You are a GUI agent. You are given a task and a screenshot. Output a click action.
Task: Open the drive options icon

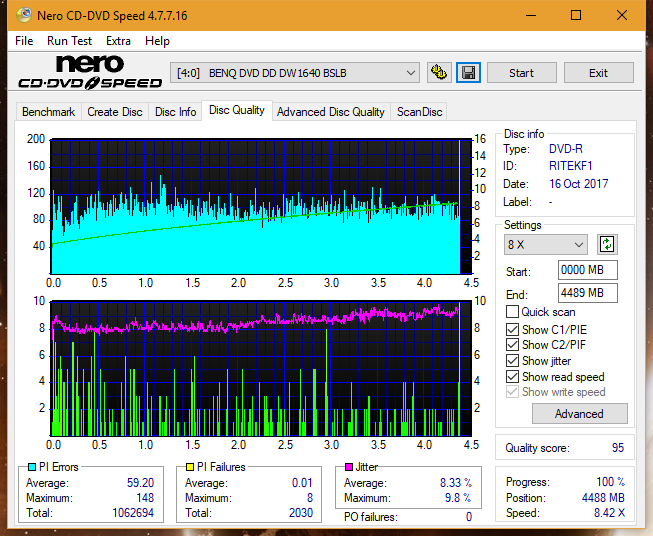[x=439, y=73]
